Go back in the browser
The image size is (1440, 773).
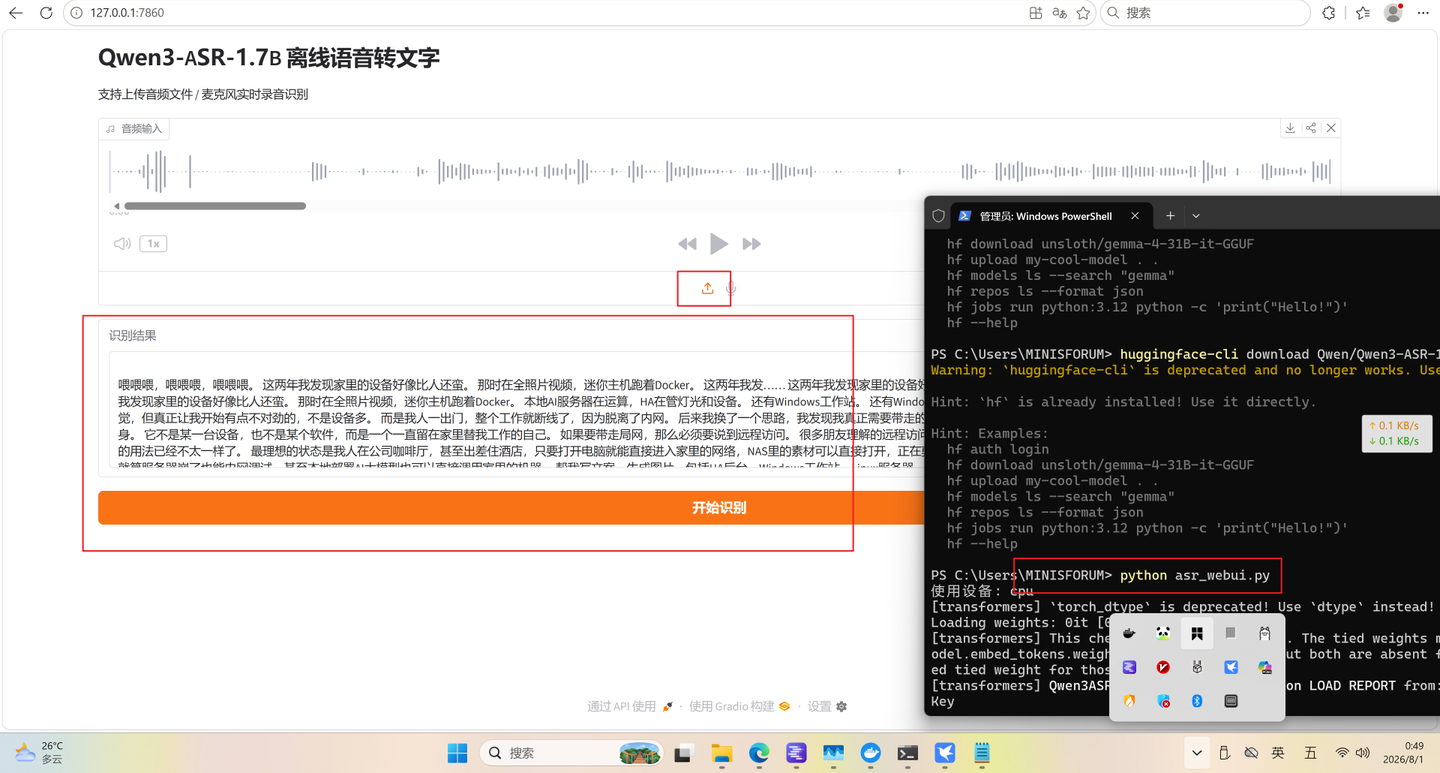click(x=16, y=13)
